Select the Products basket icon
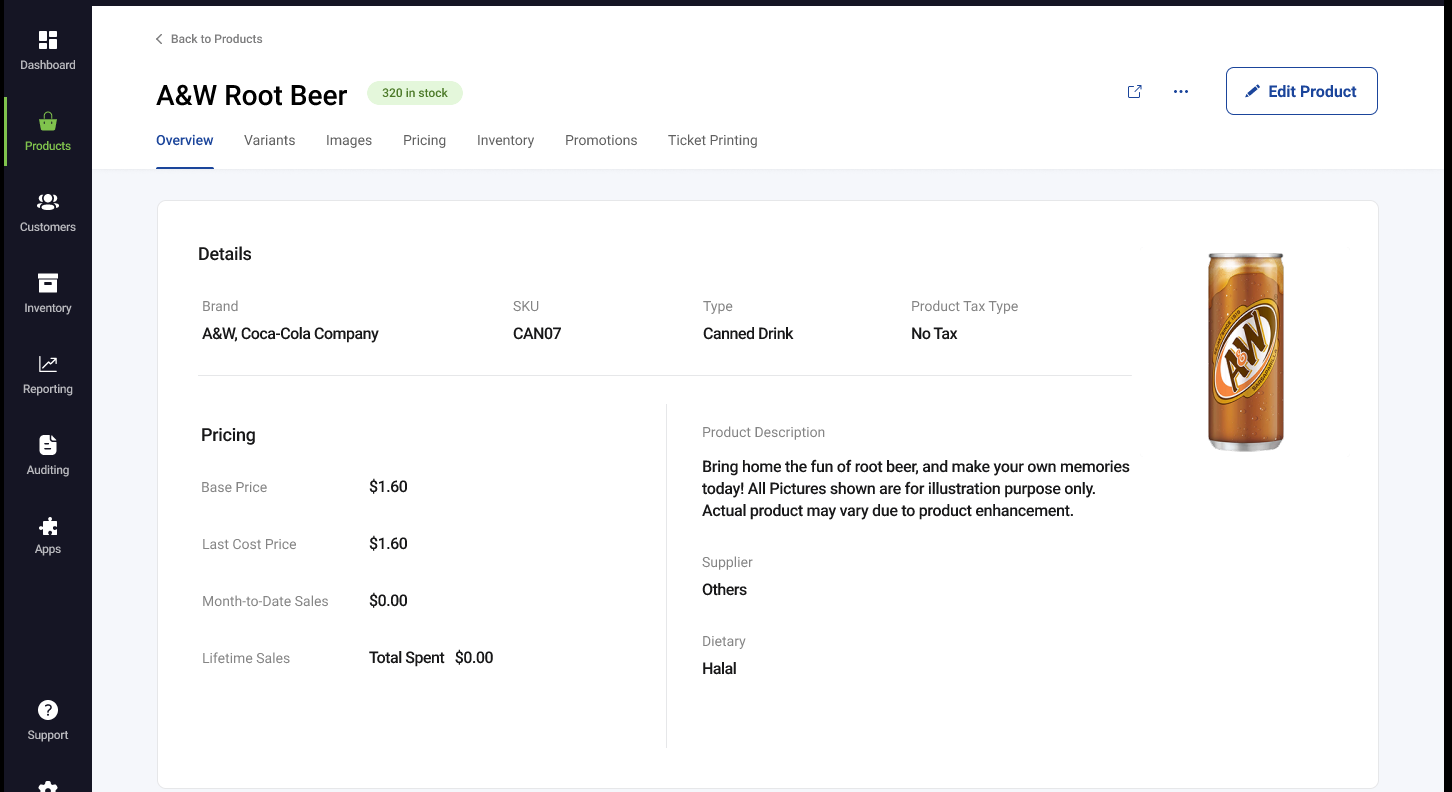The height and width of the screenshot is (792, 1452). (48, 122)
